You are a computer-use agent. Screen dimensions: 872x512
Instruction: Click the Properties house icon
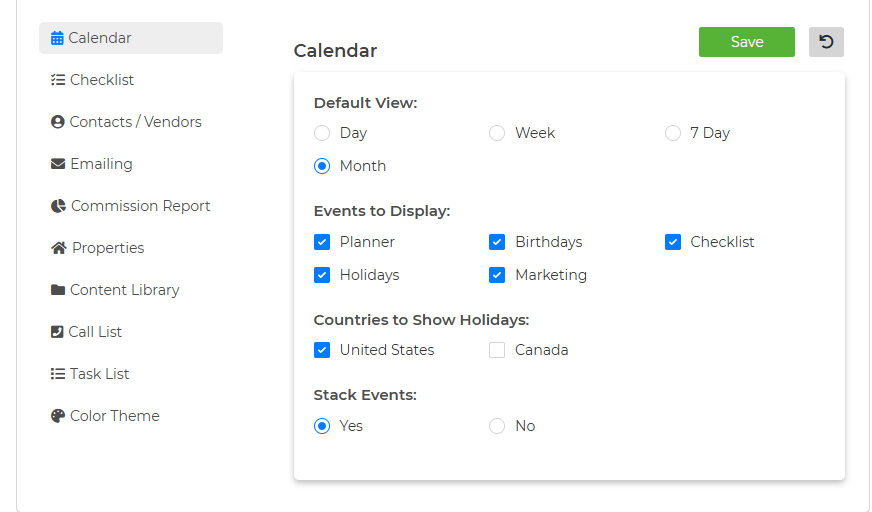pyautogui.click(x=58, y=248)
